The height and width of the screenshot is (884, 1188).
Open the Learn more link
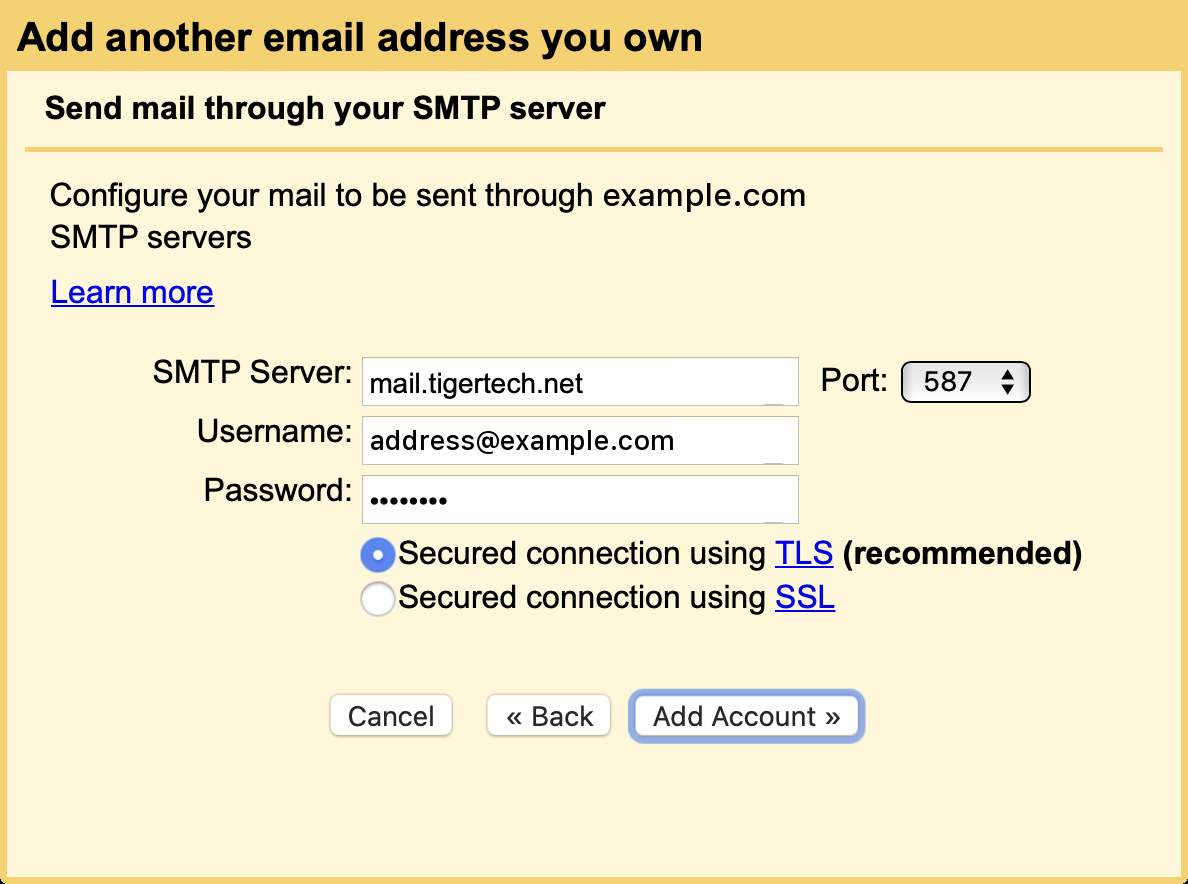tap(131, 292)
